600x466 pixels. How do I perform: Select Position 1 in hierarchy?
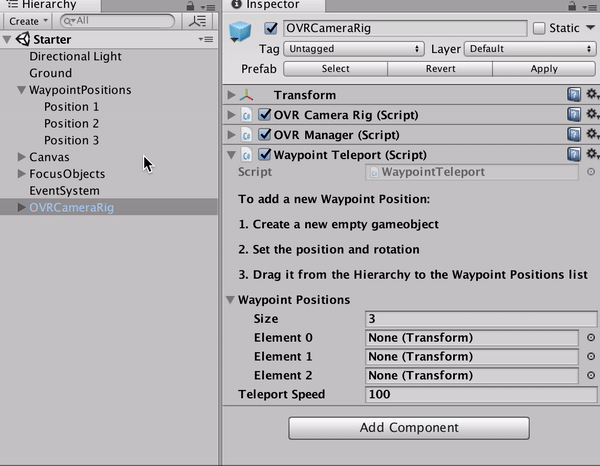[x=71, y=107]
